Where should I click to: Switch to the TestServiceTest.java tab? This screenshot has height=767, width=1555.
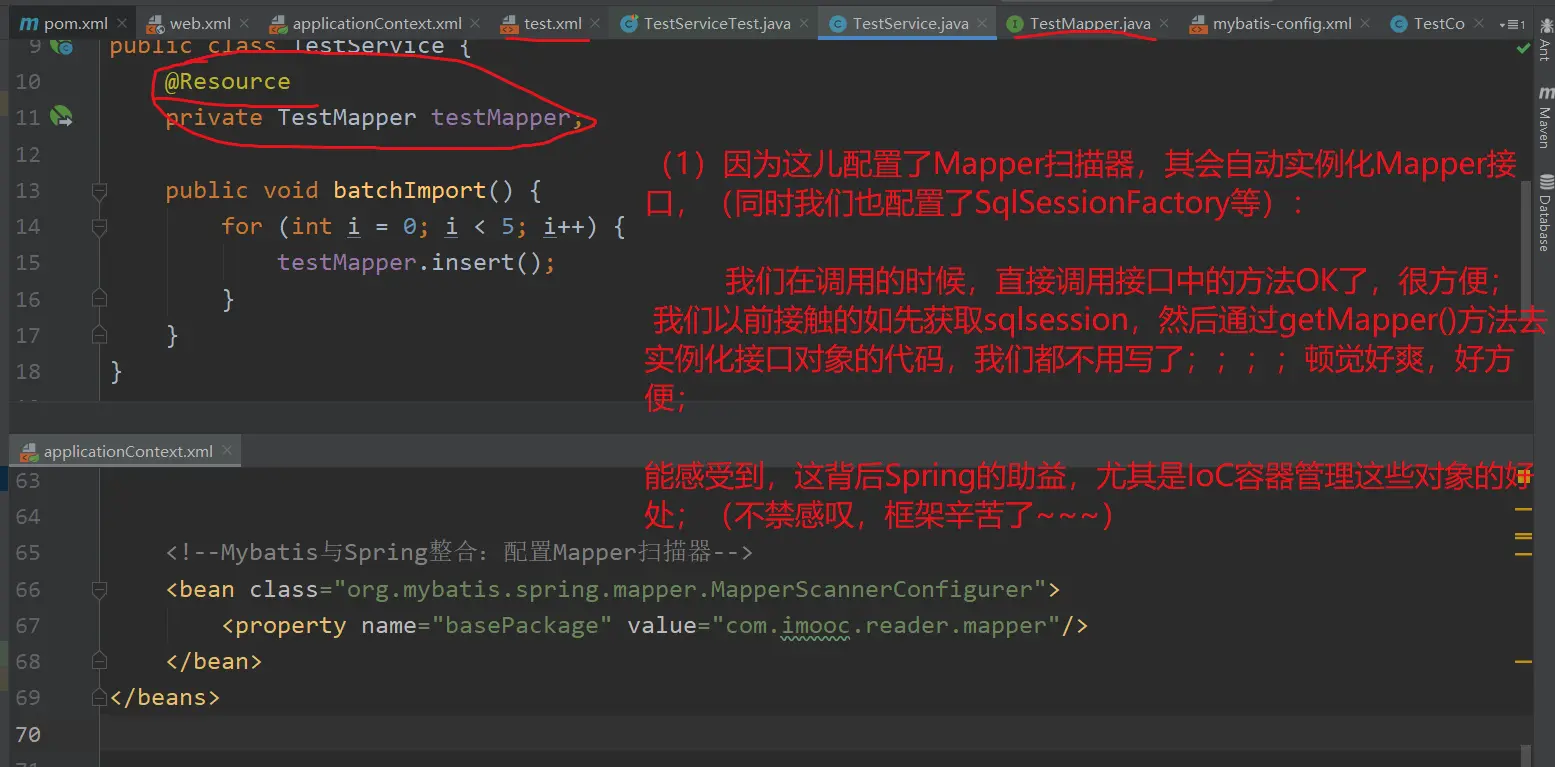point(715,24)
